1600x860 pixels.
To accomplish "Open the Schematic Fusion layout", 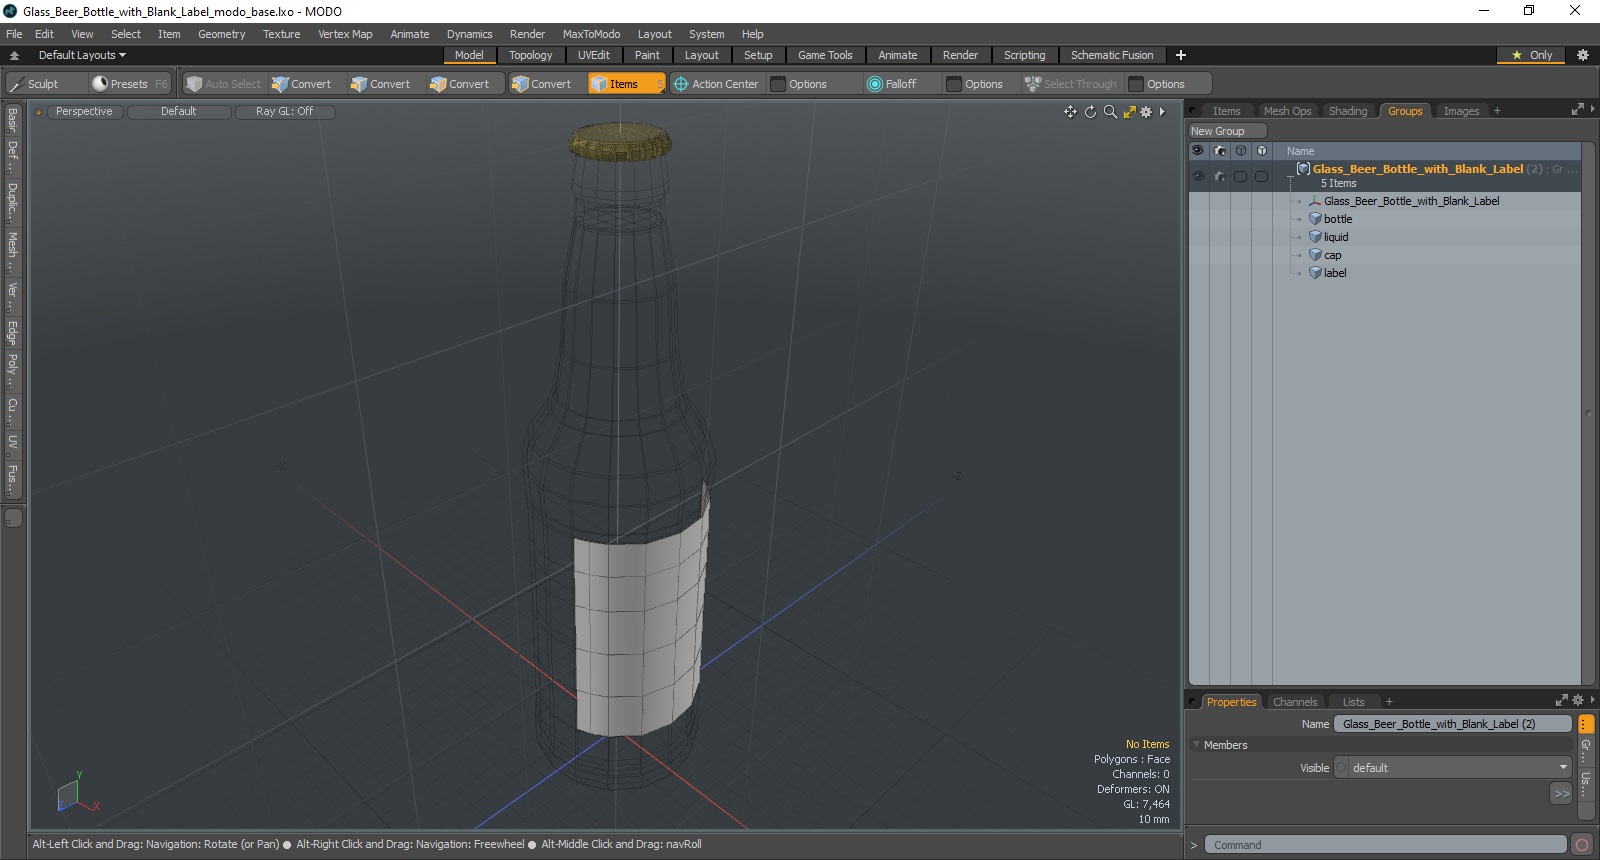I will pyautogui.click(x=1111, y=55).
